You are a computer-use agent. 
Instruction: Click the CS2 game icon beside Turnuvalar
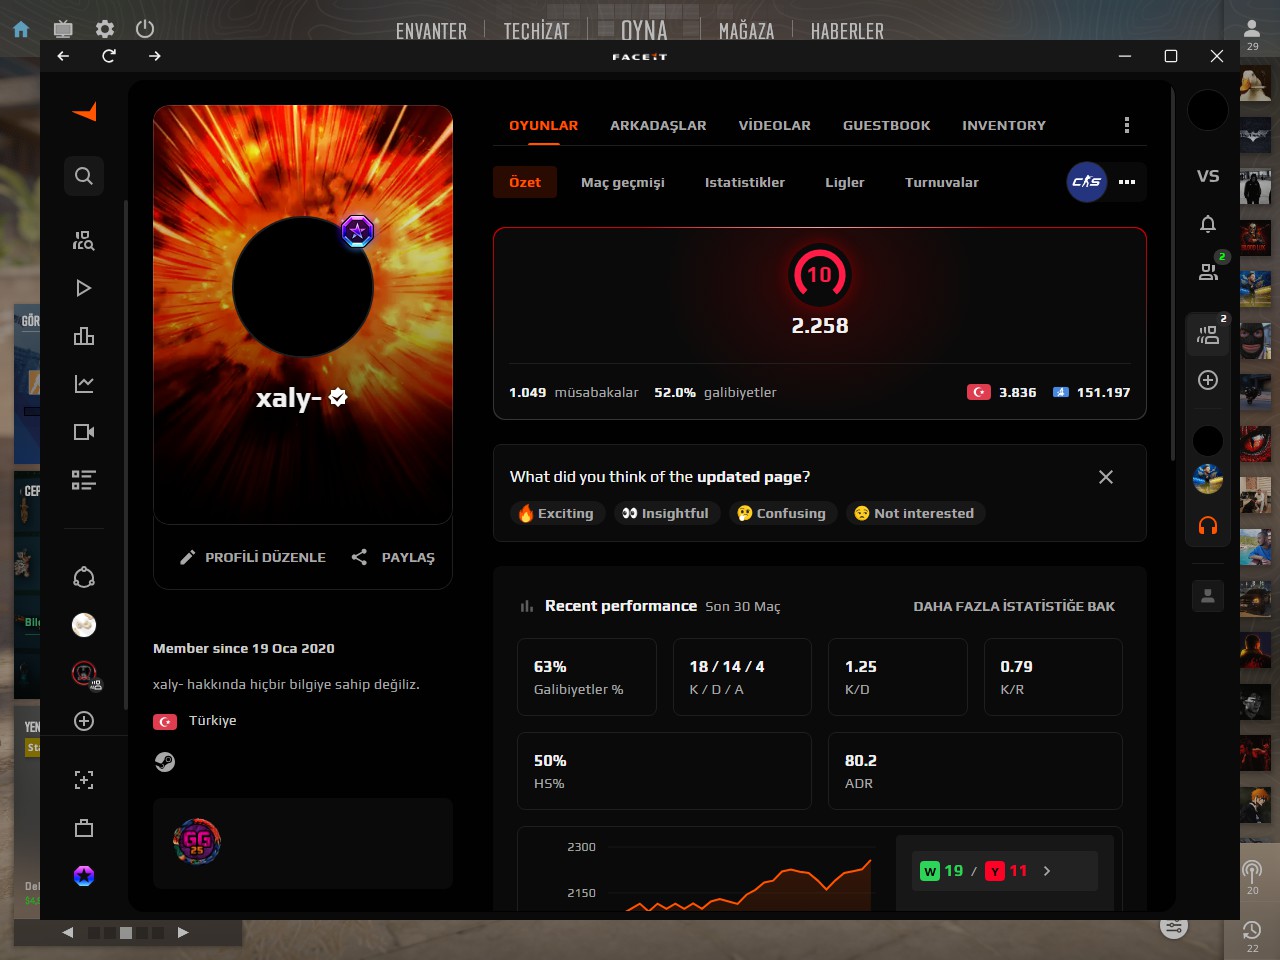pos(1087,182)
